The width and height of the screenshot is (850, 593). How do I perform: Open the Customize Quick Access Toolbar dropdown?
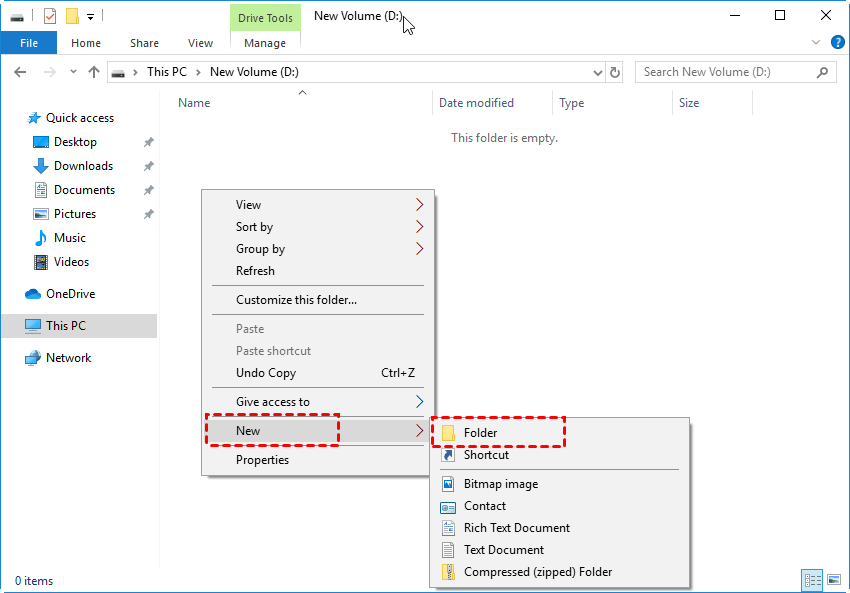(x=90, y=16)
